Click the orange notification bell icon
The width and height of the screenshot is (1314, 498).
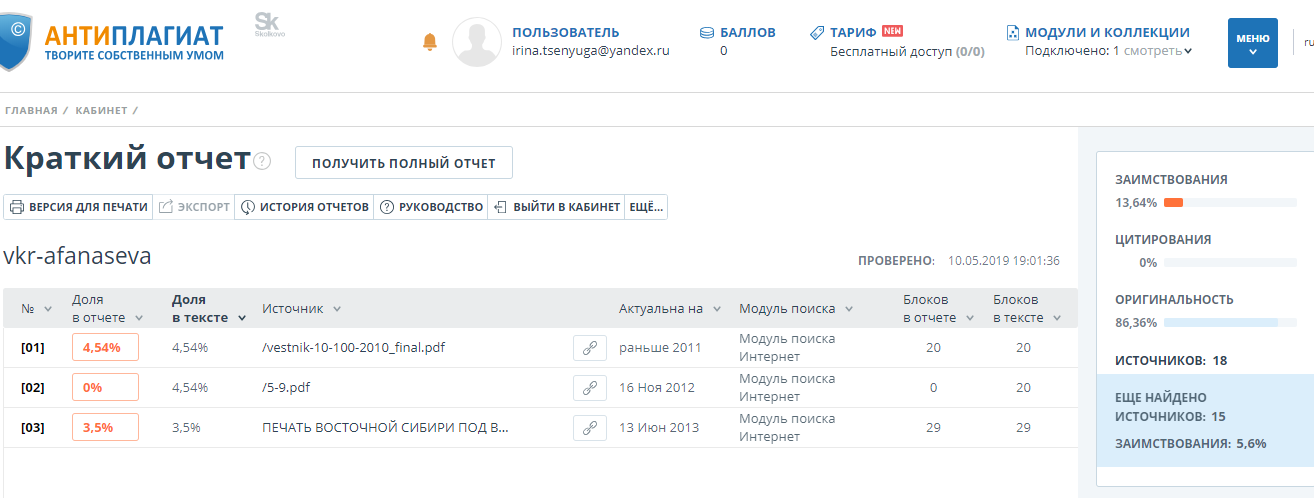coord(430,42)
